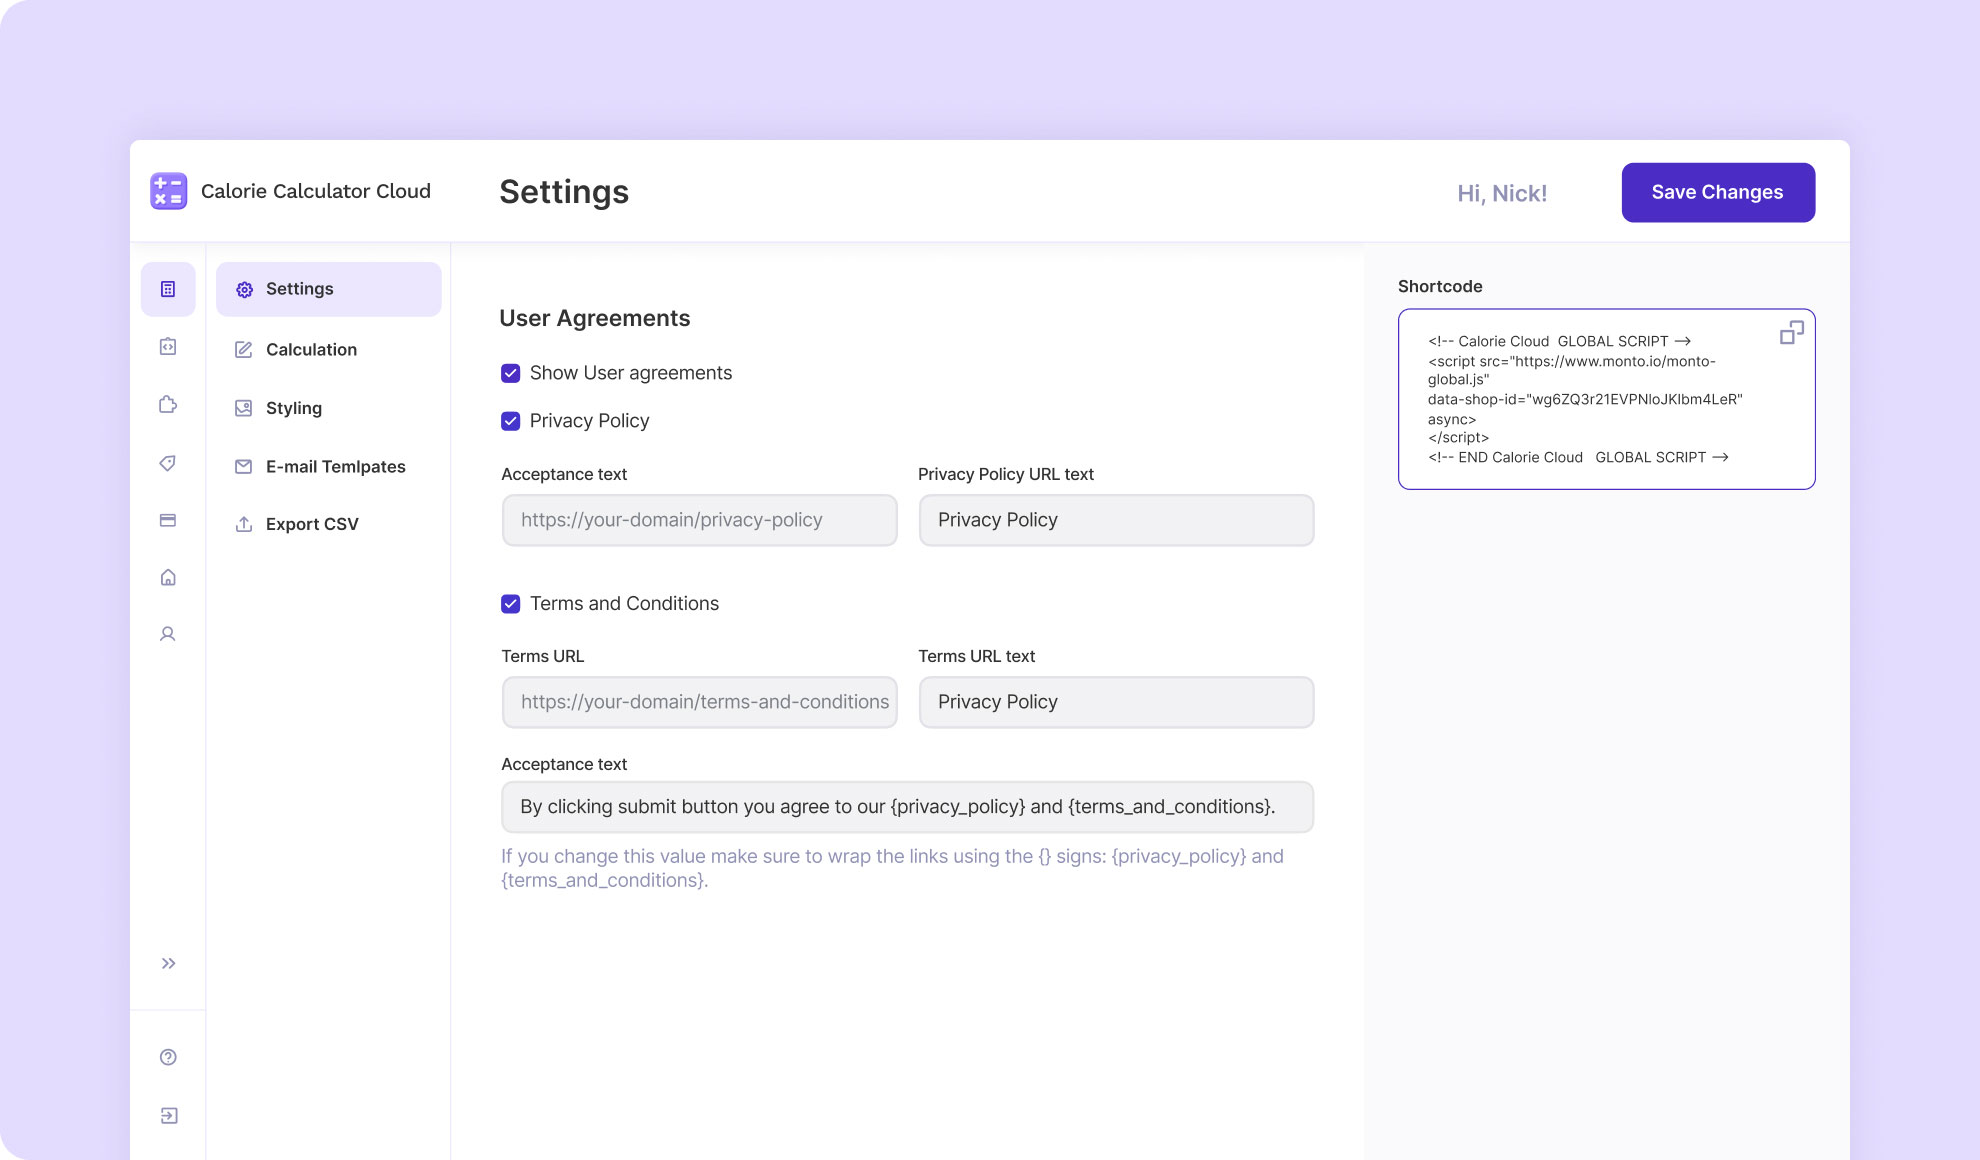
Task: Navigate to E-mail Templates section
Action: 336,465
